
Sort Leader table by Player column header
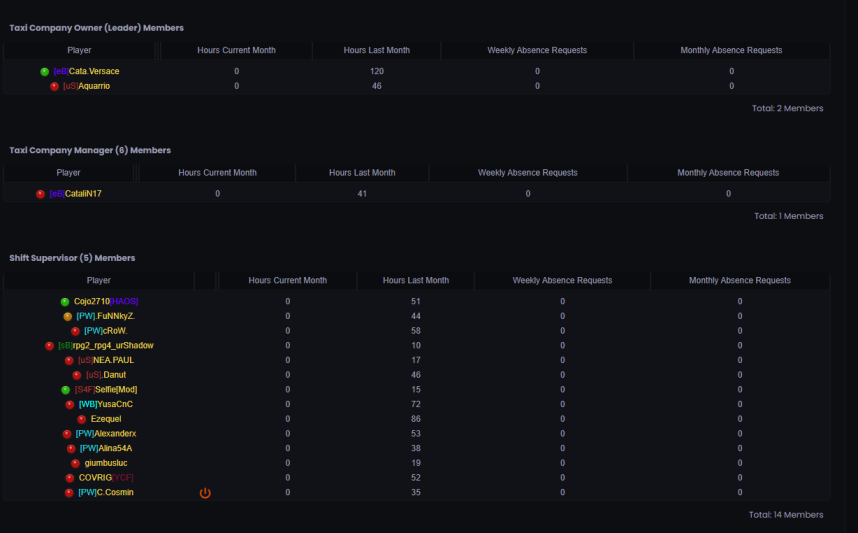(79, 50)
